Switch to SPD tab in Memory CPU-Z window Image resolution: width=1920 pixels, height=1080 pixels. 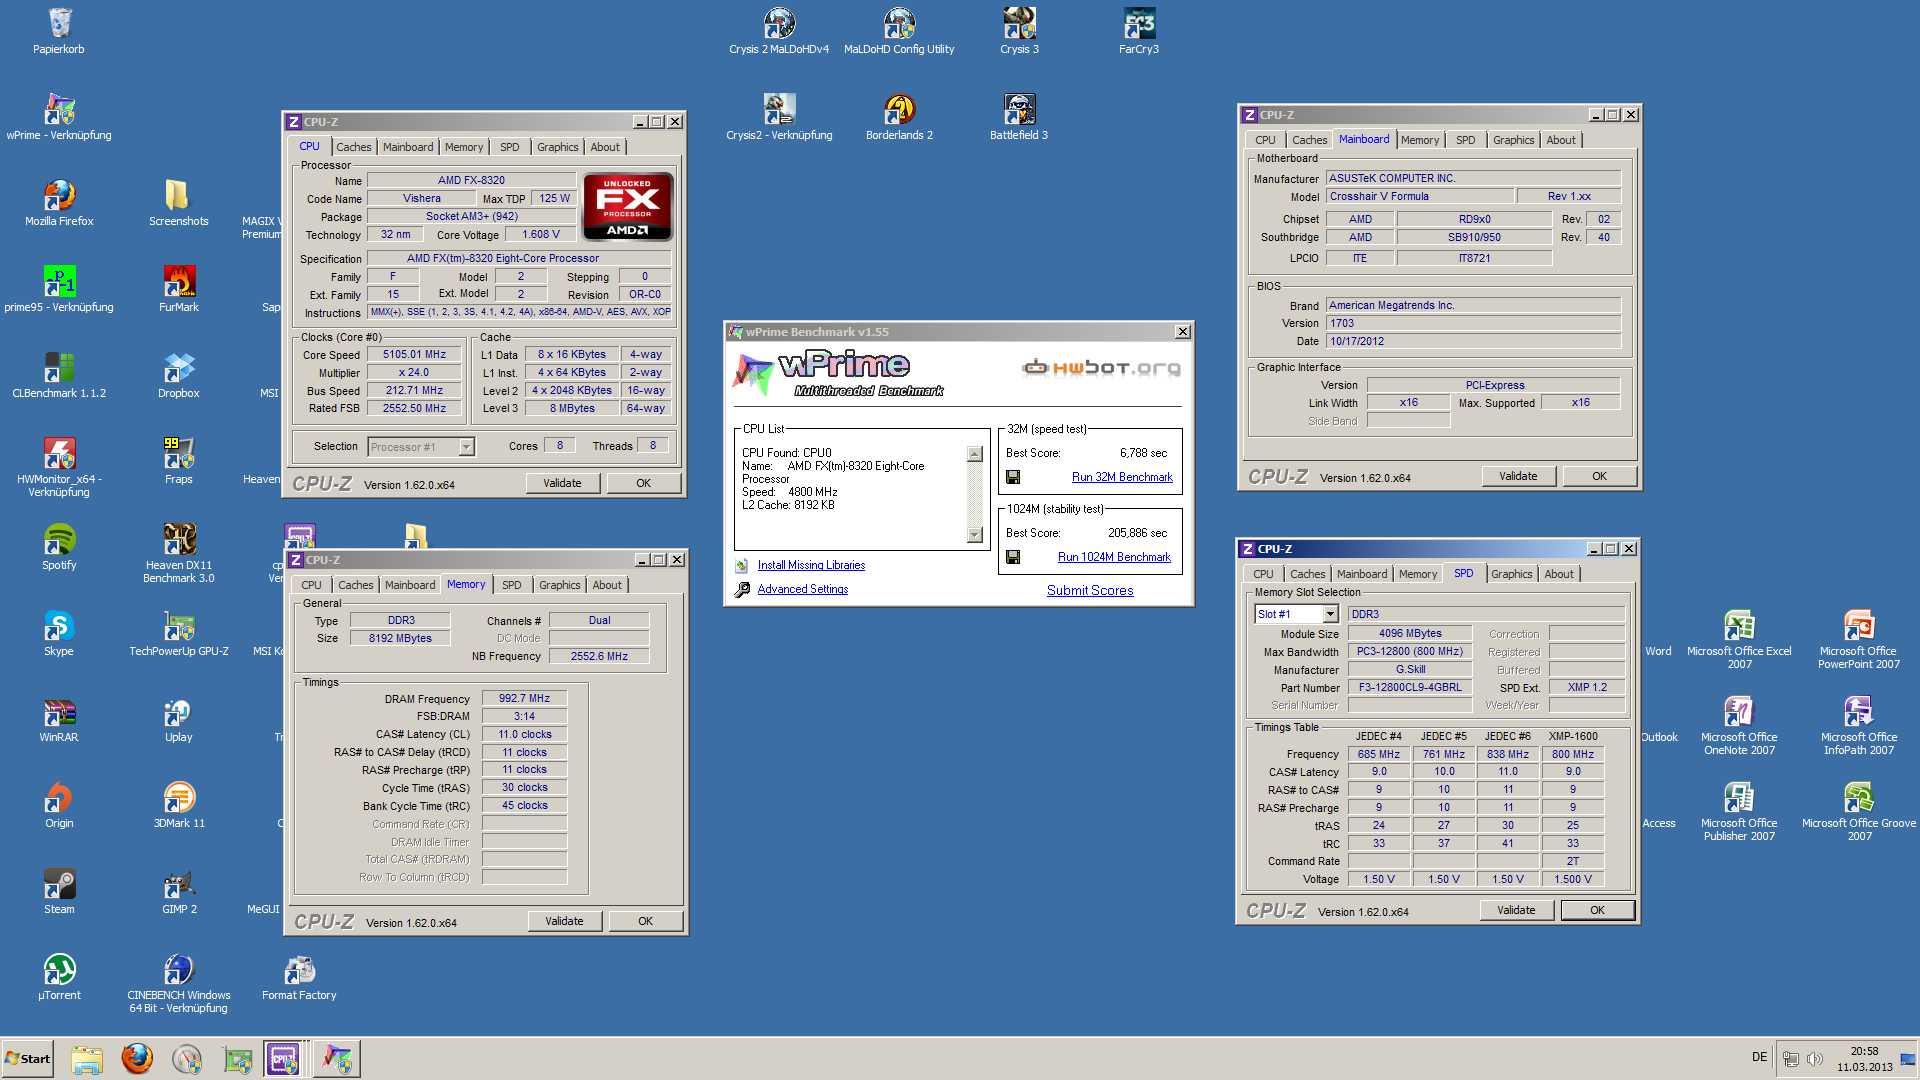[511, 585]
